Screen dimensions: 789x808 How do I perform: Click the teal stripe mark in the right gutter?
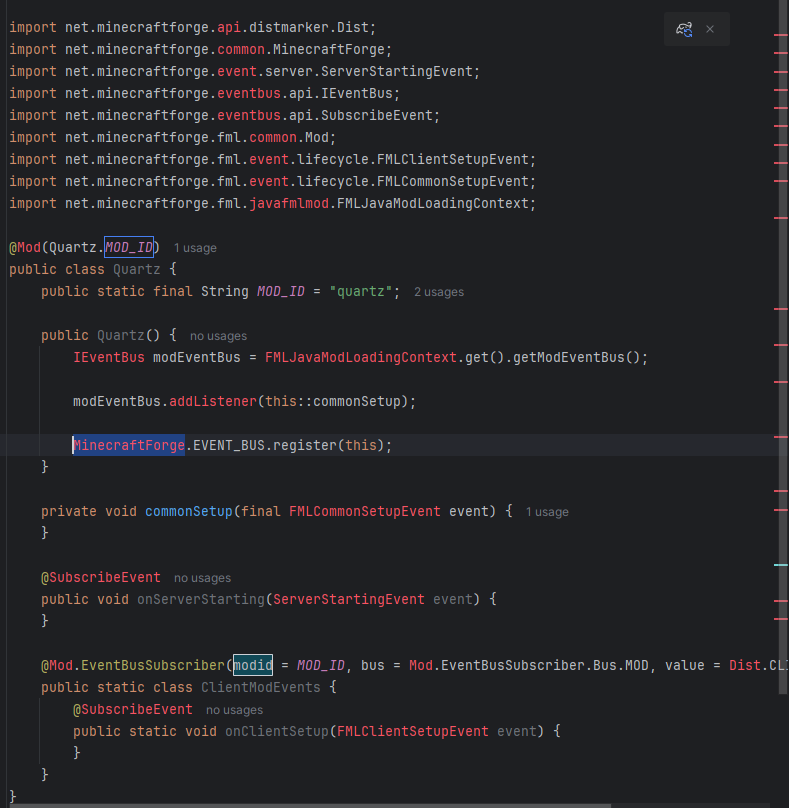click(781, 565)
